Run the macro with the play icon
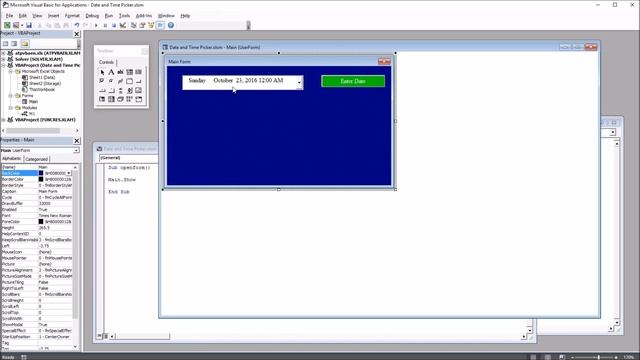 [x=96, y=25]
